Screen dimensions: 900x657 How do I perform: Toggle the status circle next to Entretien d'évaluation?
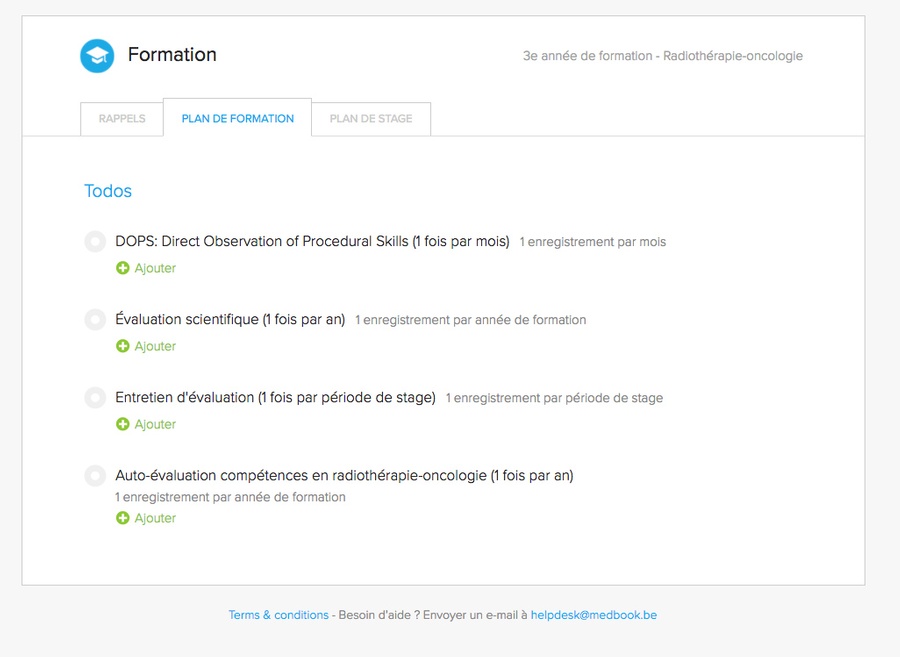(x=95, y=398)
